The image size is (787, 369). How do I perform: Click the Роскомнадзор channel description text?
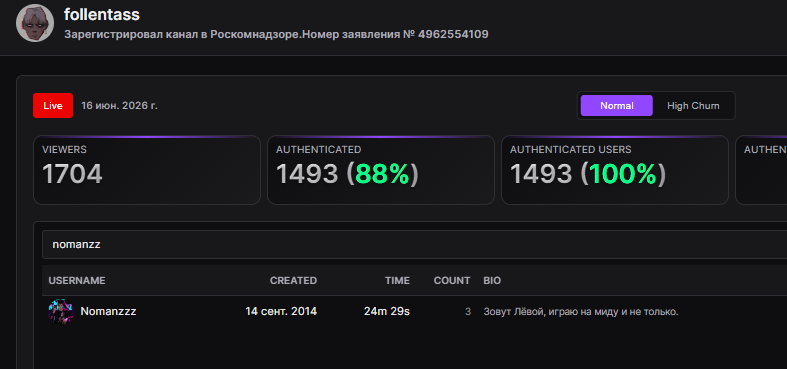276,35
